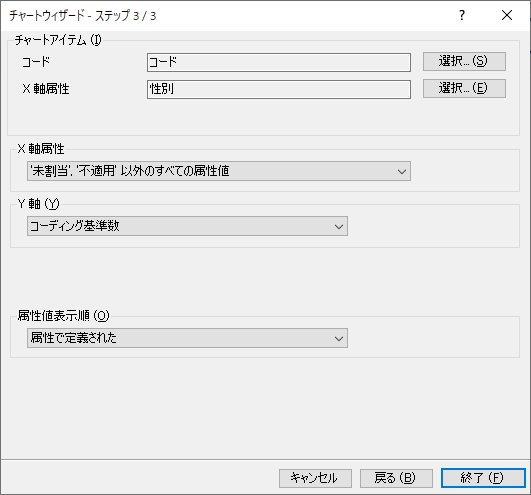
Task: Click the X 軸属性 label beside 性別 field
Action: point(46,89)
